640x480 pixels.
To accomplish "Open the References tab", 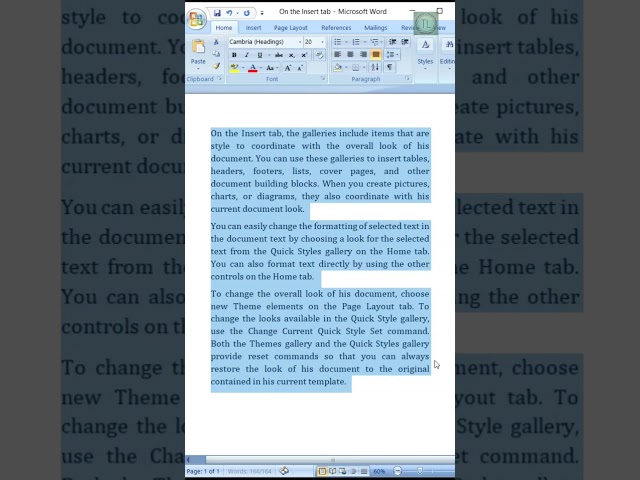I will coord(336,28).
